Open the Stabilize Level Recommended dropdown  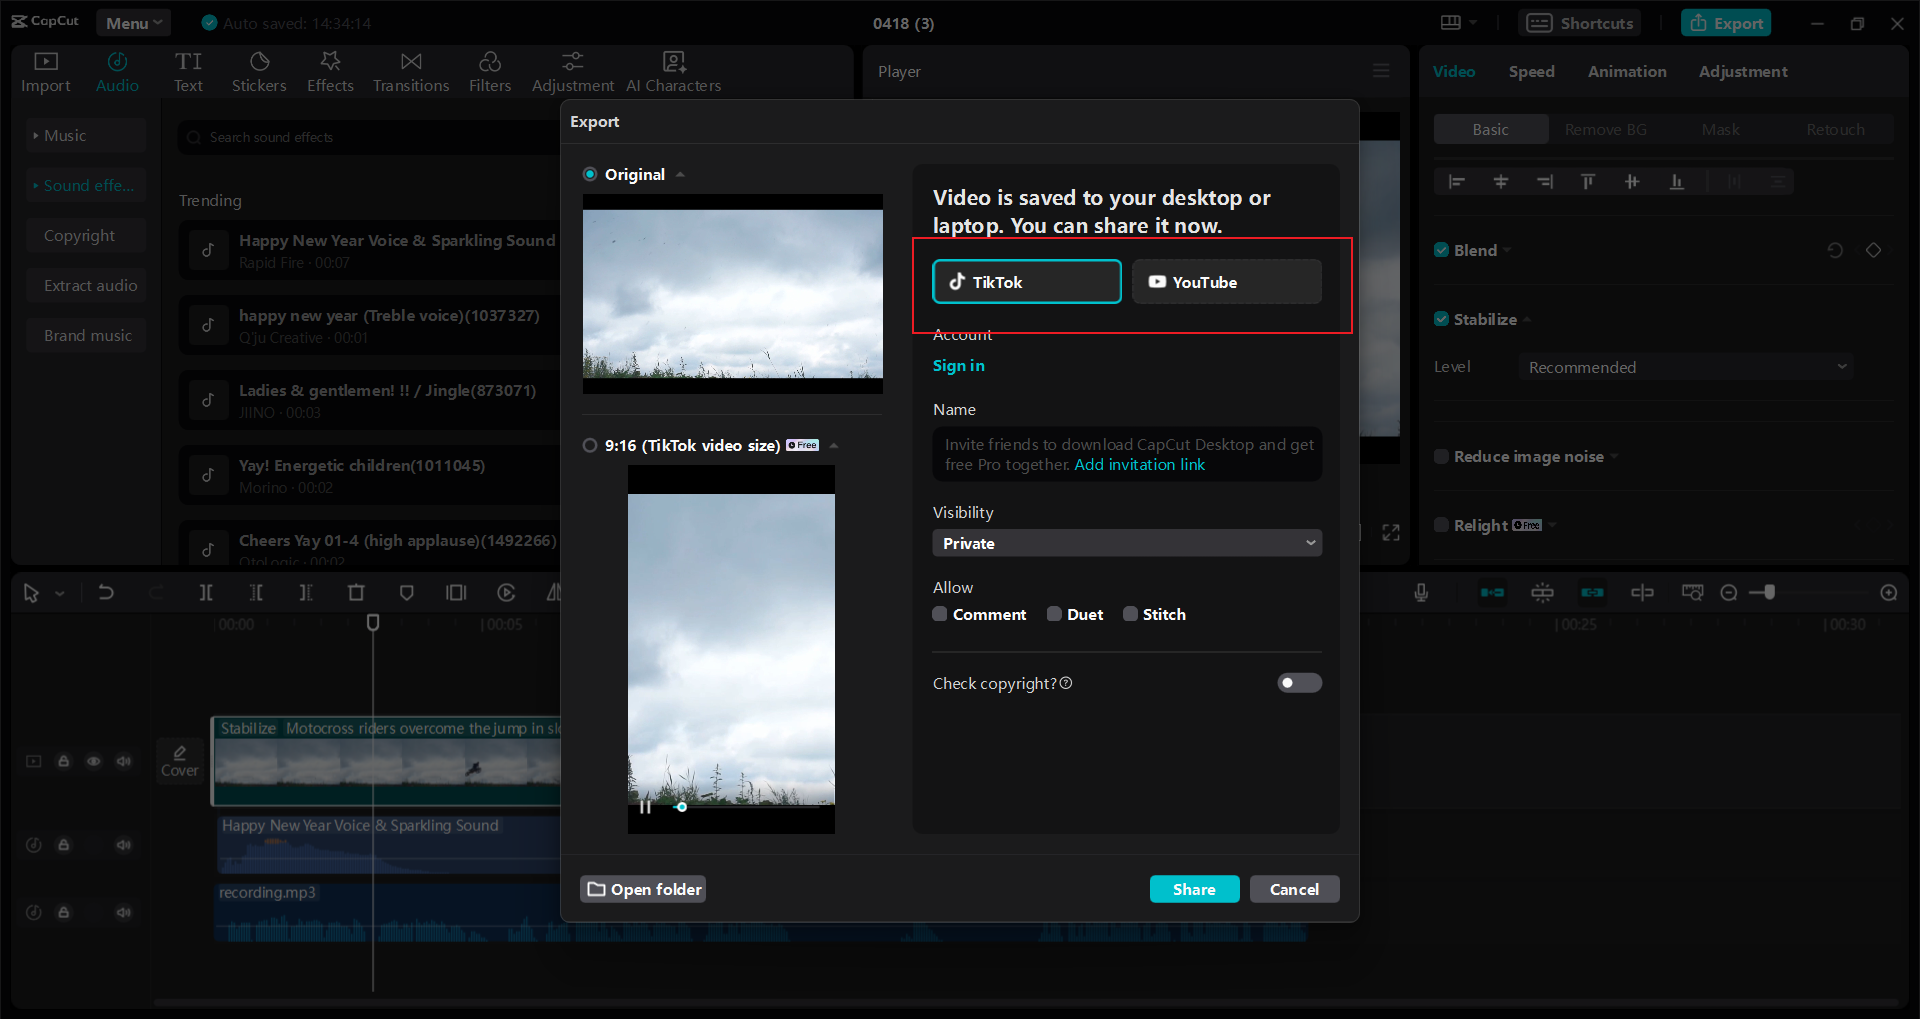tap(1686, 367)
